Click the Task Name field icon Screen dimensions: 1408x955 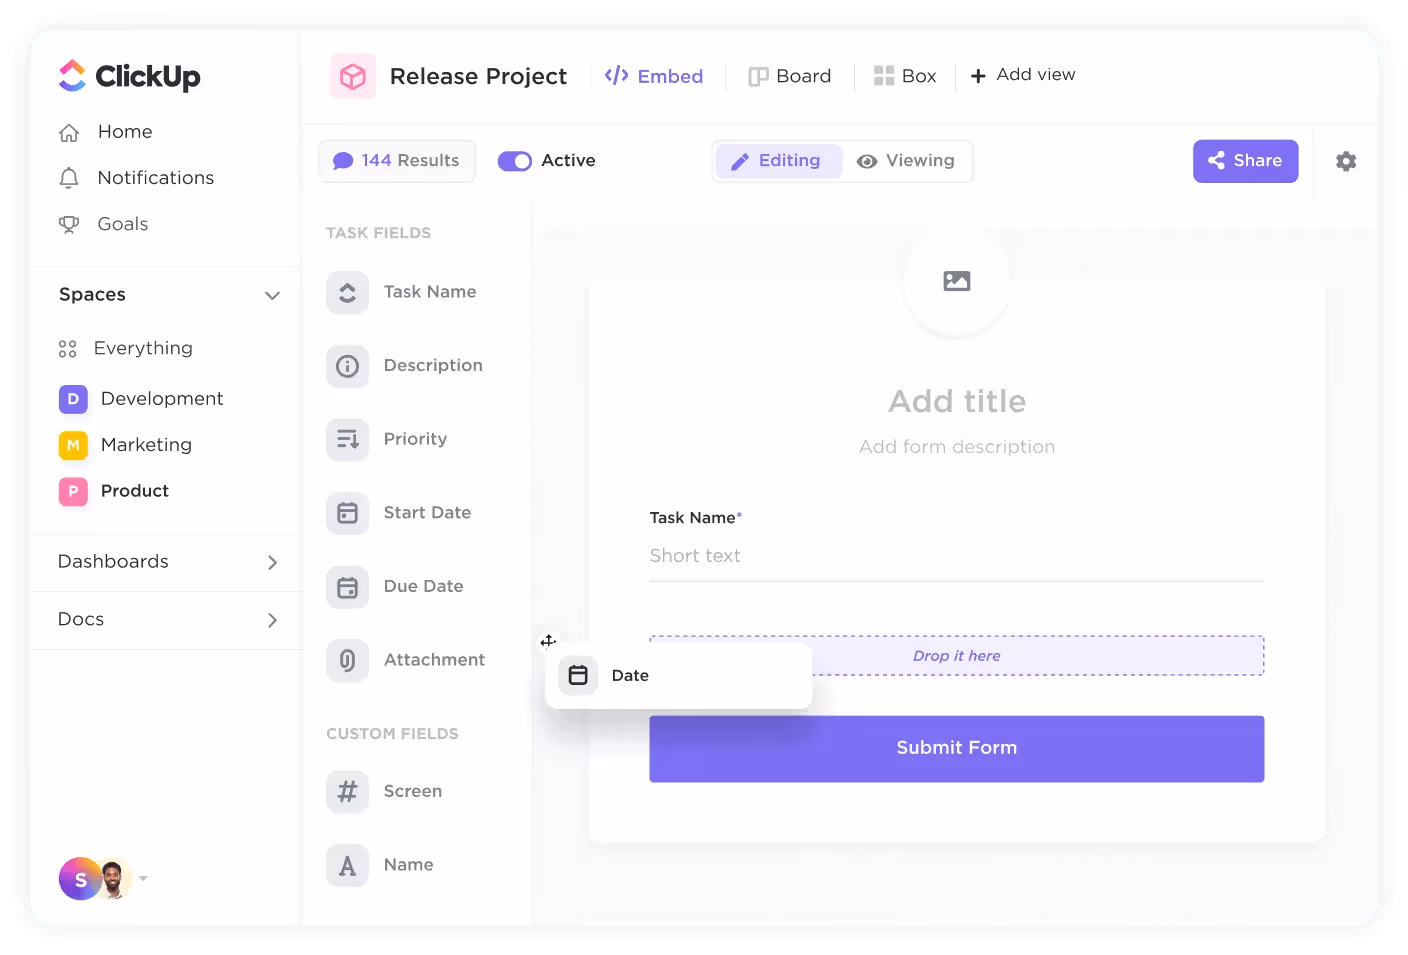[347, 293]
